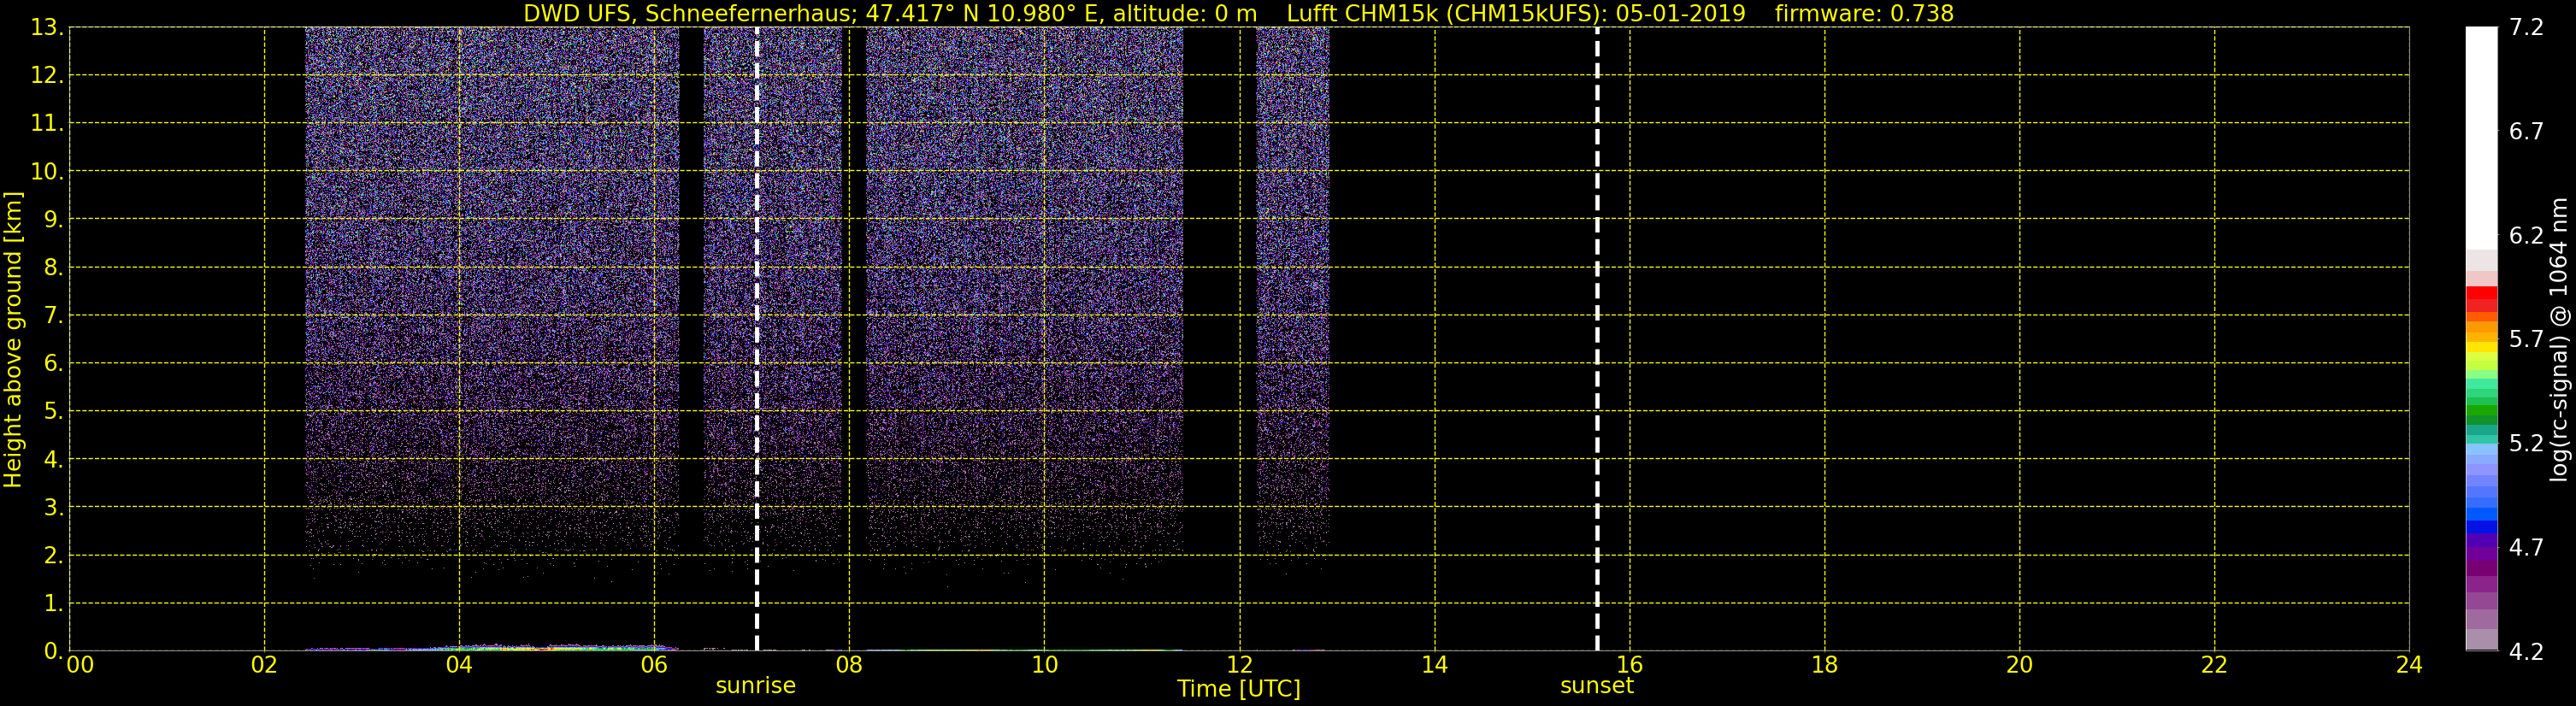The height and width of the screenshot is (706, 2576).
Task: Click the time axis tick label 04
Action: (459, 665)
